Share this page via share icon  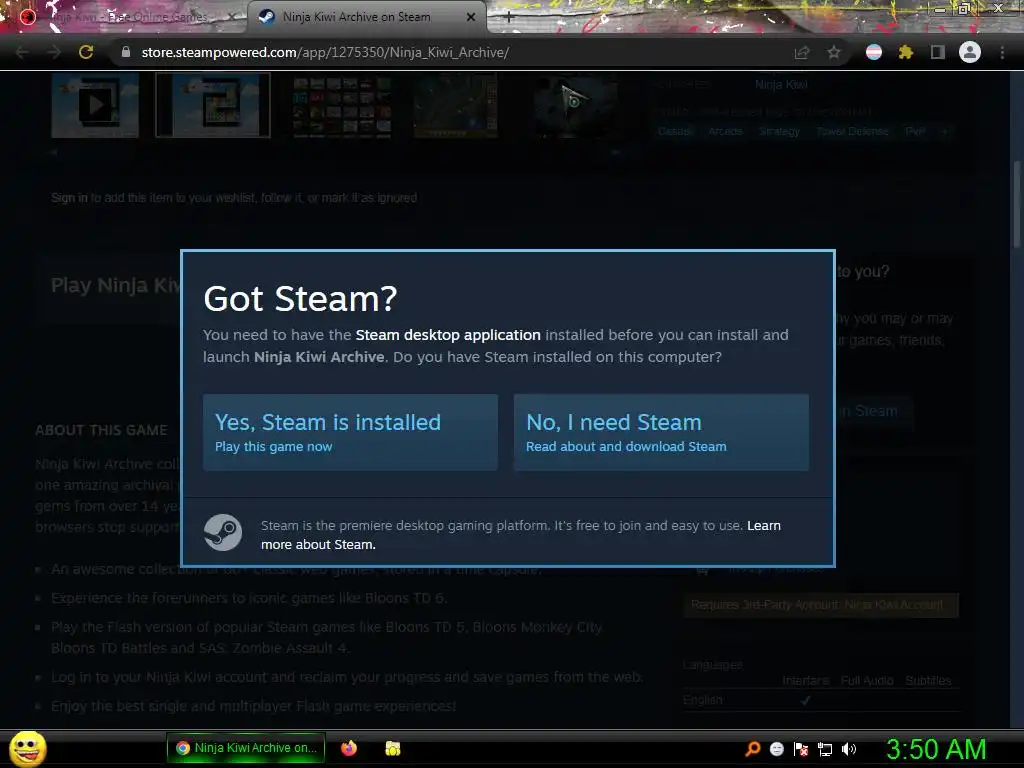801,52
